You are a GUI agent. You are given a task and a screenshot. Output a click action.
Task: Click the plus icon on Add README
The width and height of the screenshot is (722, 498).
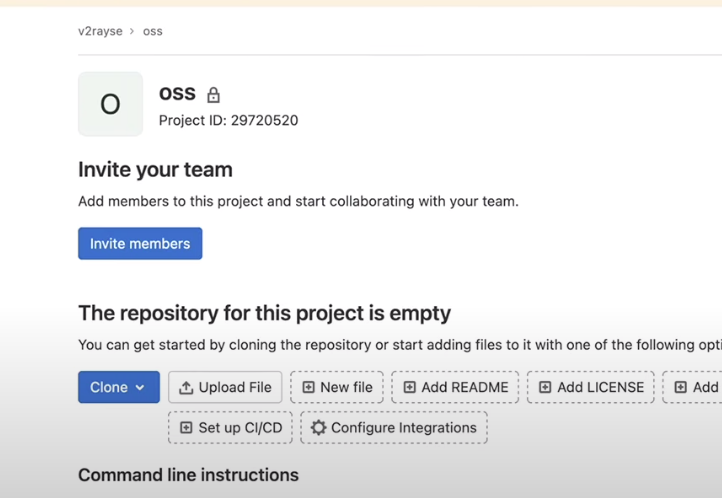pos(409,388)
